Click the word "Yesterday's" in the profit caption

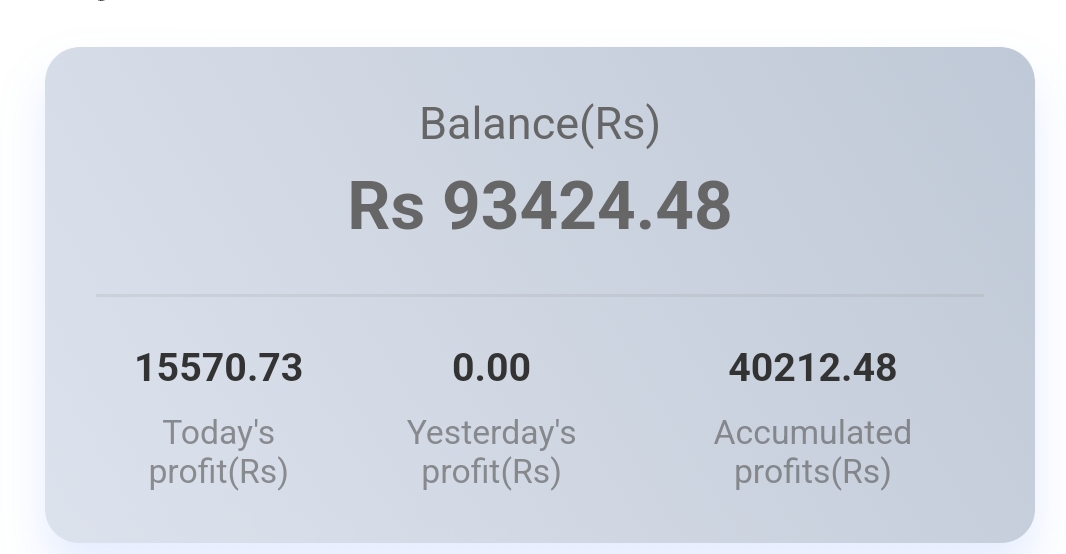pyautogui.click(x=491, y=433)
